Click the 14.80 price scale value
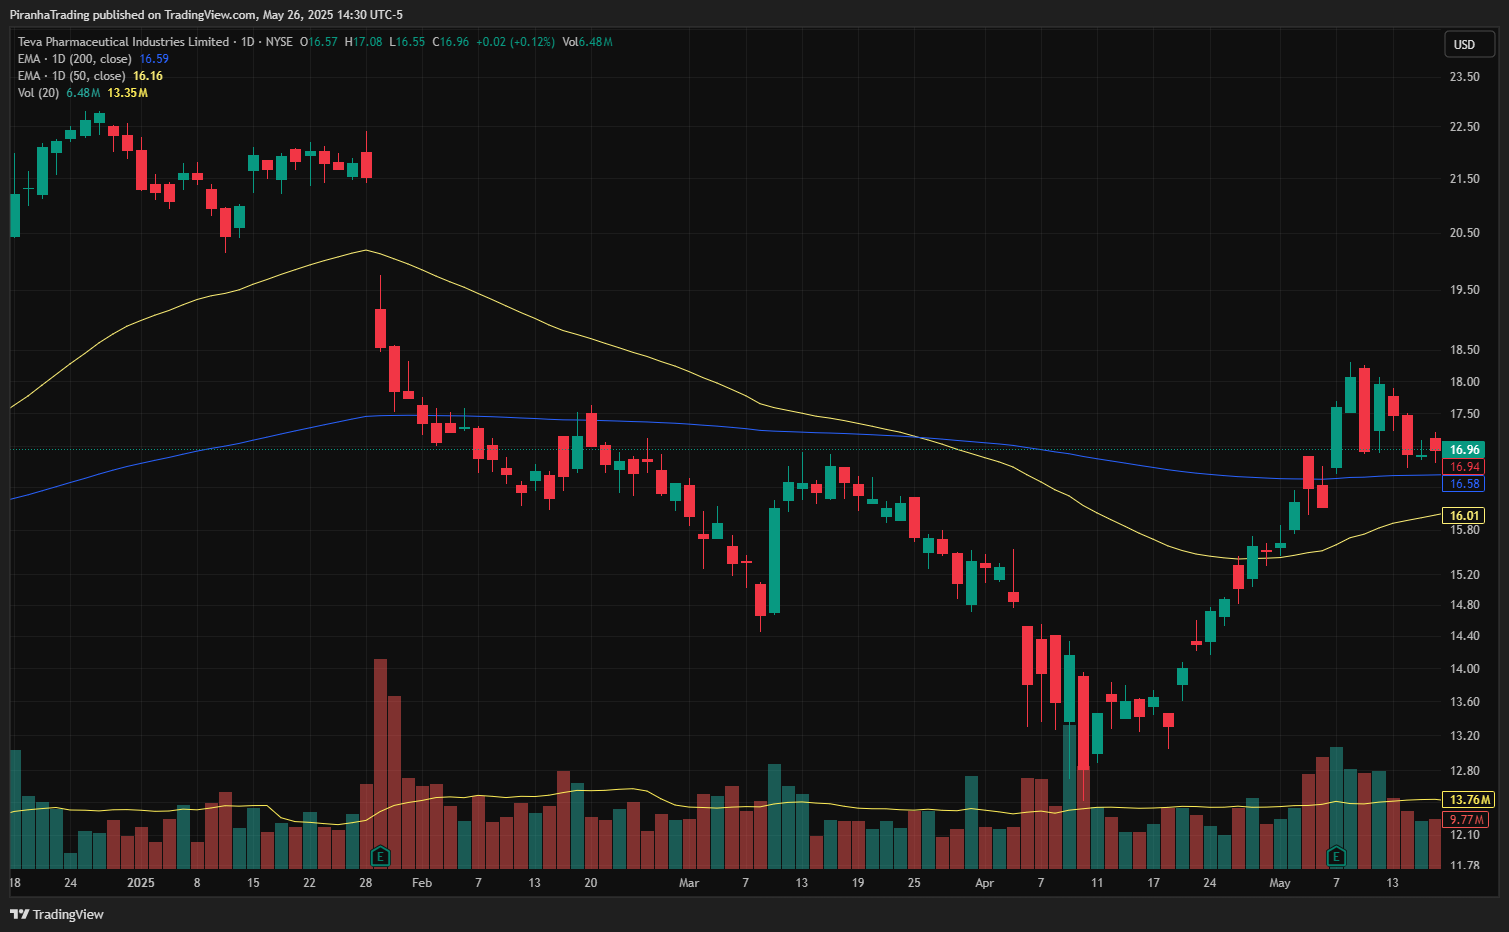The width and height of the screenshot is (1509, 932). click(1464, 605)
